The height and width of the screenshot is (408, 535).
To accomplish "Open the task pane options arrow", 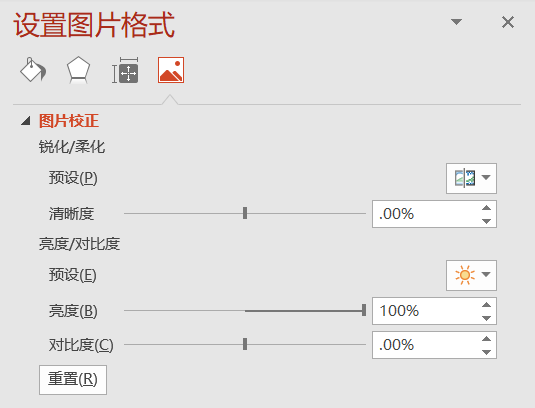I will click(456, 22).
